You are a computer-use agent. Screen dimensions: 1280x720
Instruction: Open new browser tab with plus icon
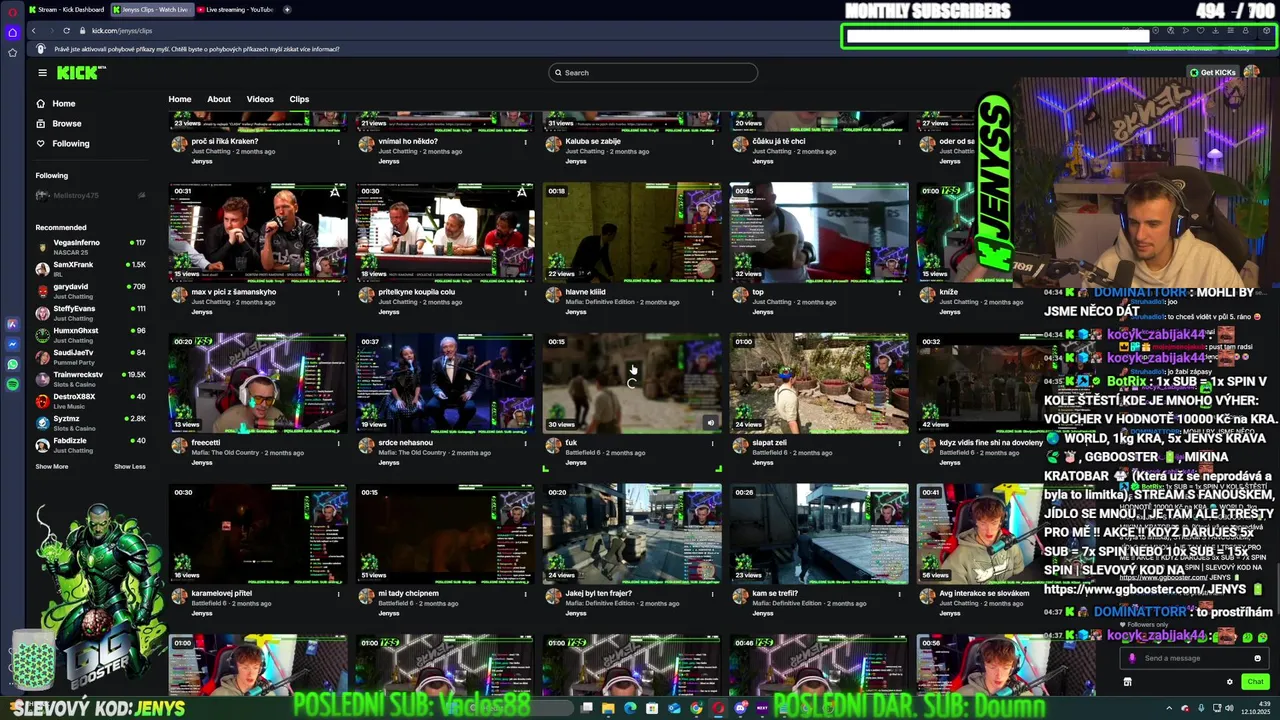coord(287,9)
